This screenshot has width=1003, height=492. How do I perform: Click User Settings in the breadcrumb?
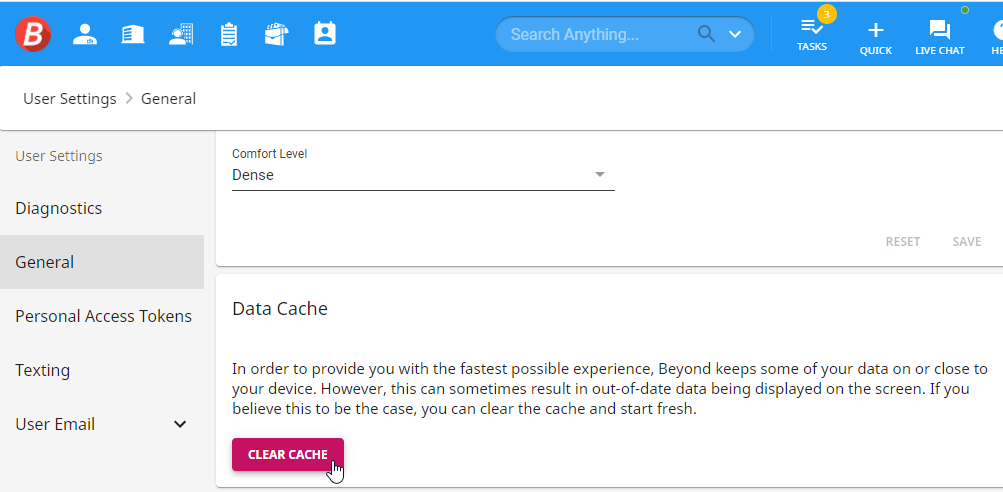point(70,98)
